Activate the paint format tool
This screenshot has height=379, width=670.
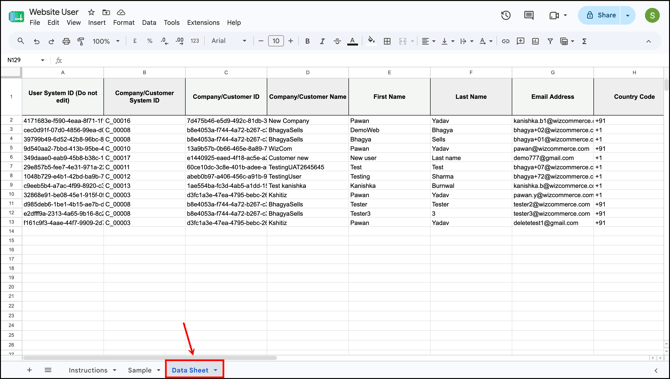[x=81, y=41]
